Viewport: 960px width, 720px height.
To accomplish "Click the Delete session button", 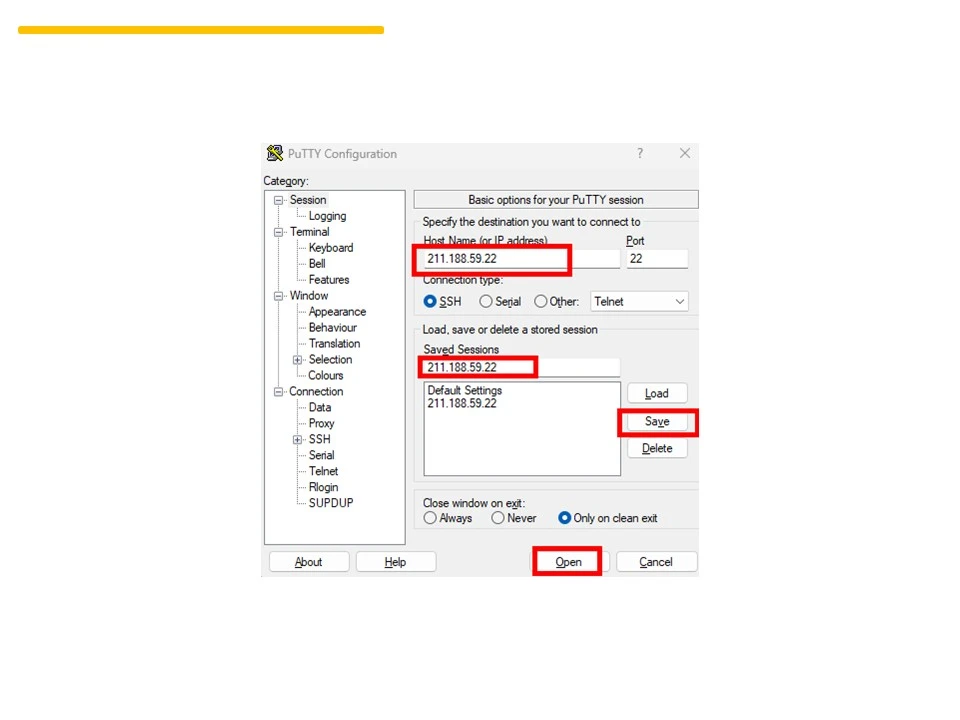I will [657, 448].
